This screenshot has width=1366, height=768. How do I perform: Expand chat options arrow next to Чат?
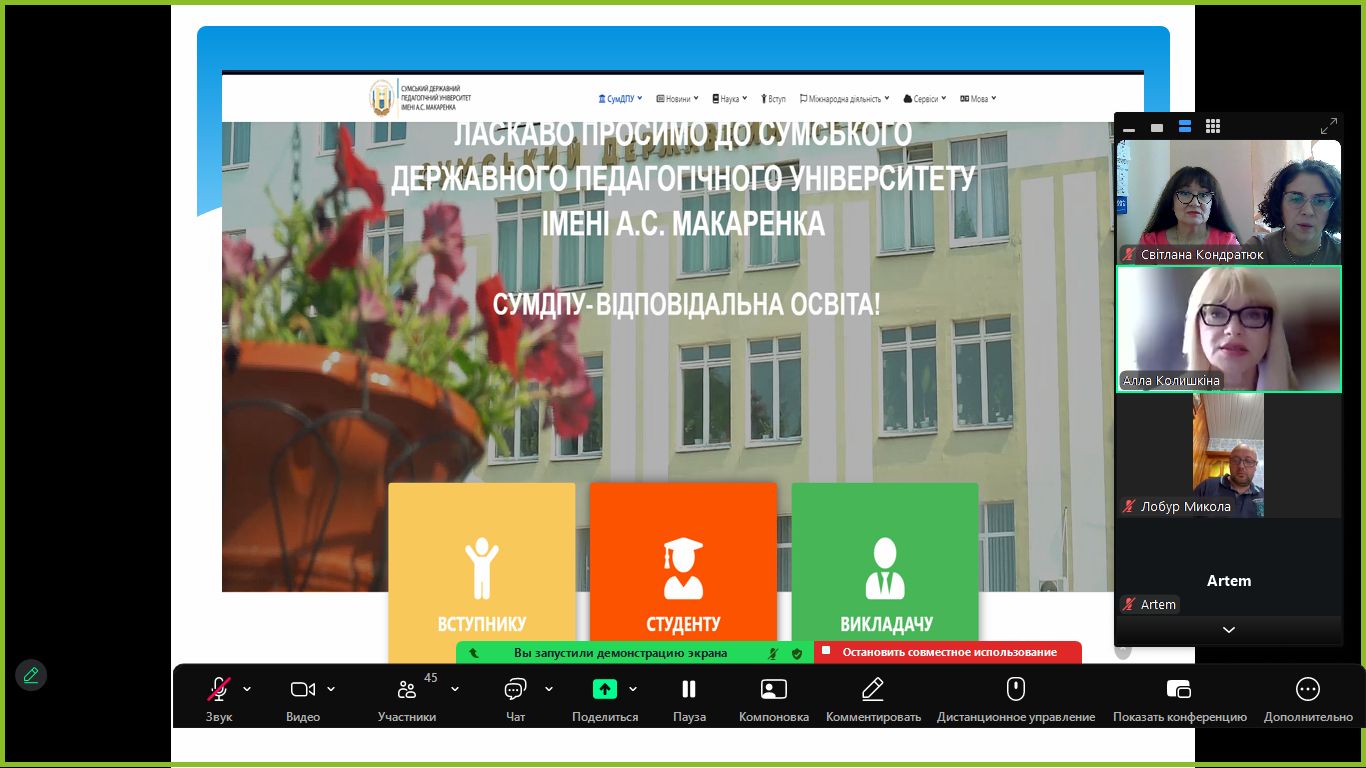(x=549, y=689)
